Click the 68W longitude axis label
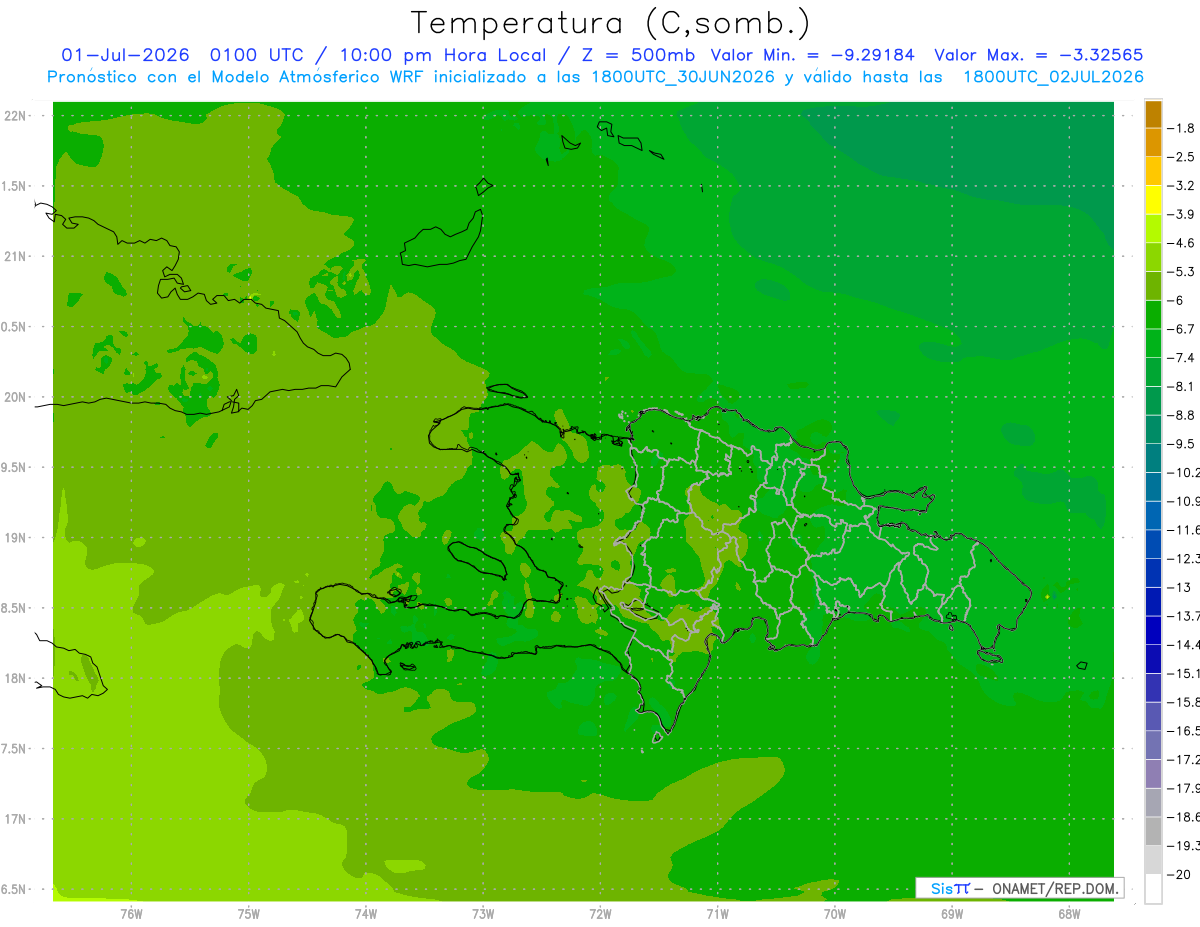This screenshot has width=1200, height=927. point(1069,914)
